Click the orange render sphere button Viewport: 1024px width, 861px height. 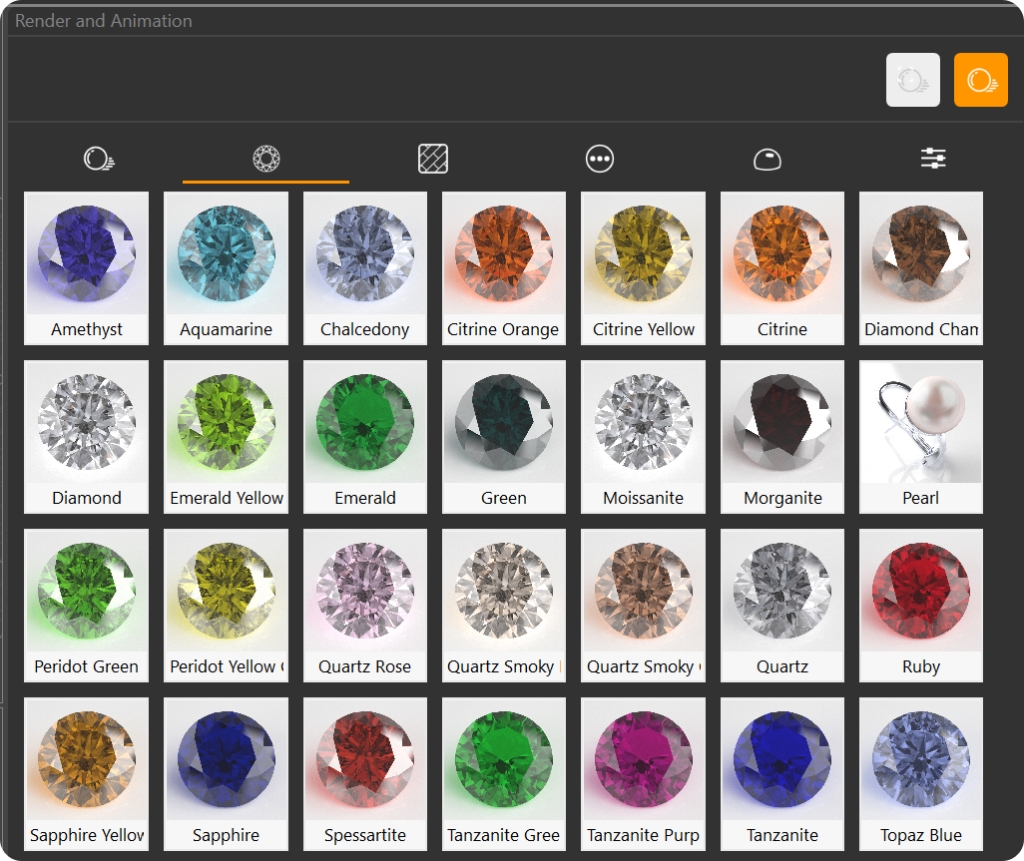tap(980, 80)
